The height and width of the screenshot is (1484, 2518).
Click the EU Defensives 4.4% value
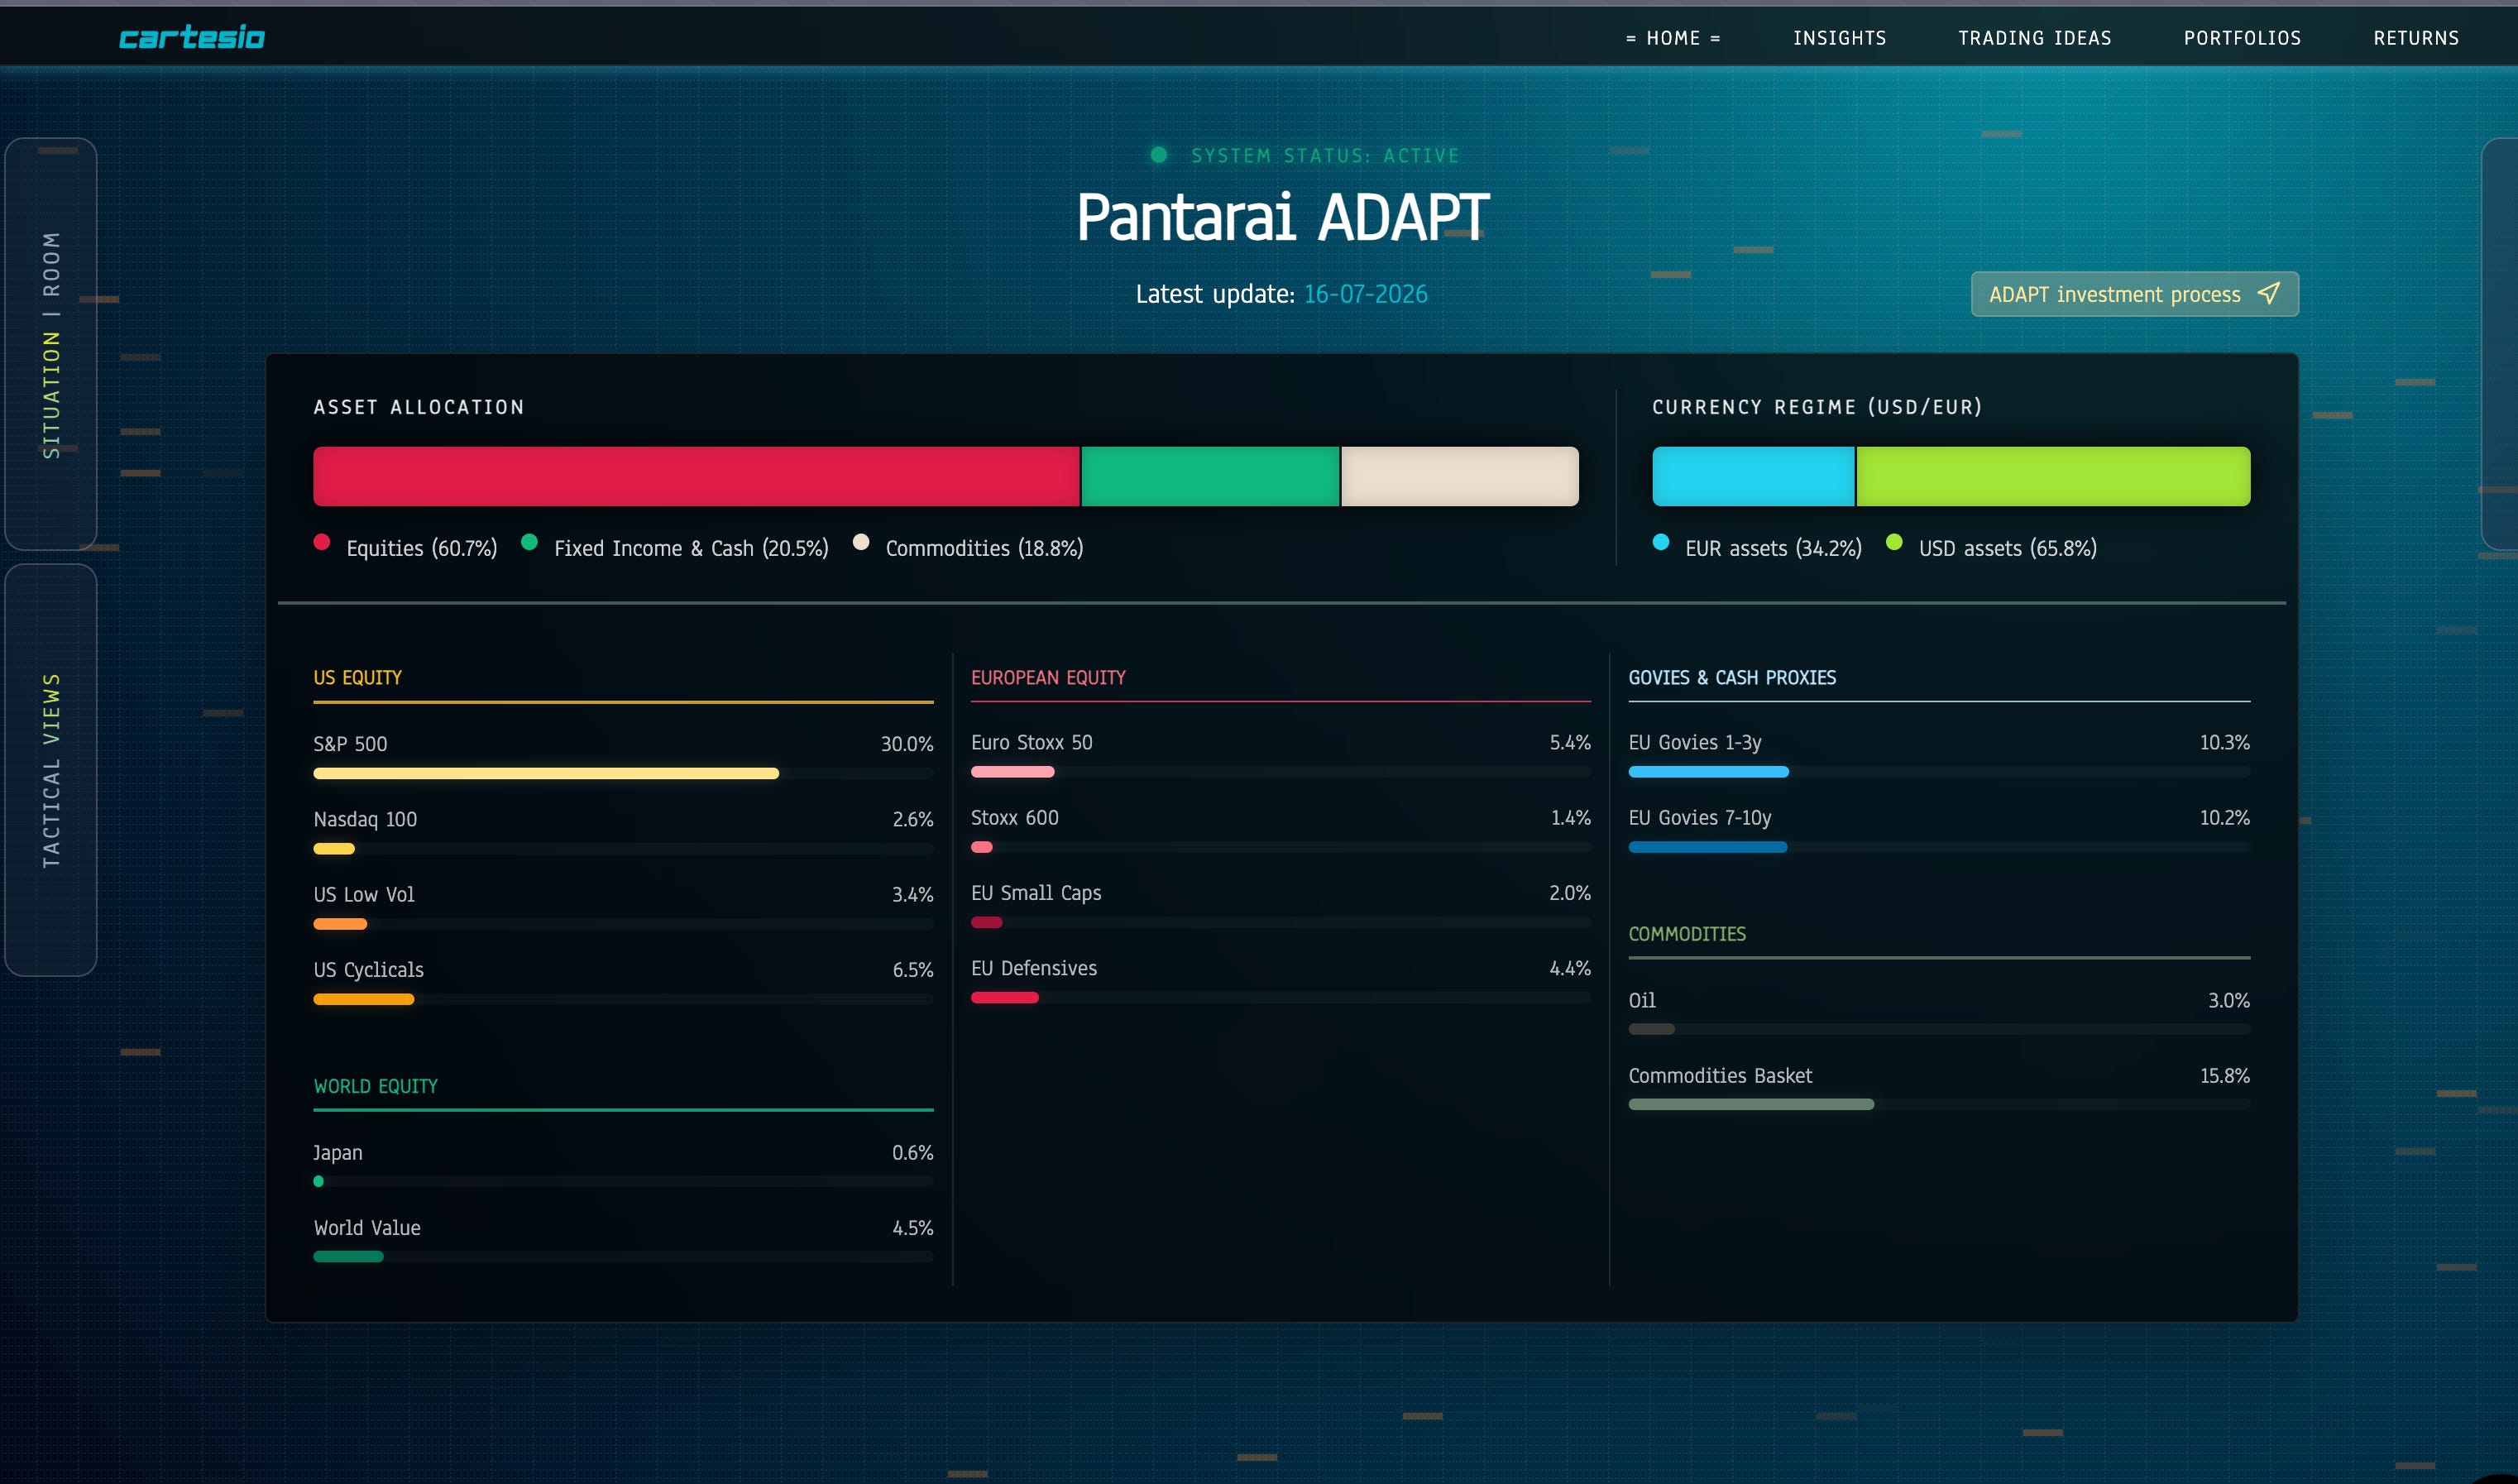(x=1569, y=968)
